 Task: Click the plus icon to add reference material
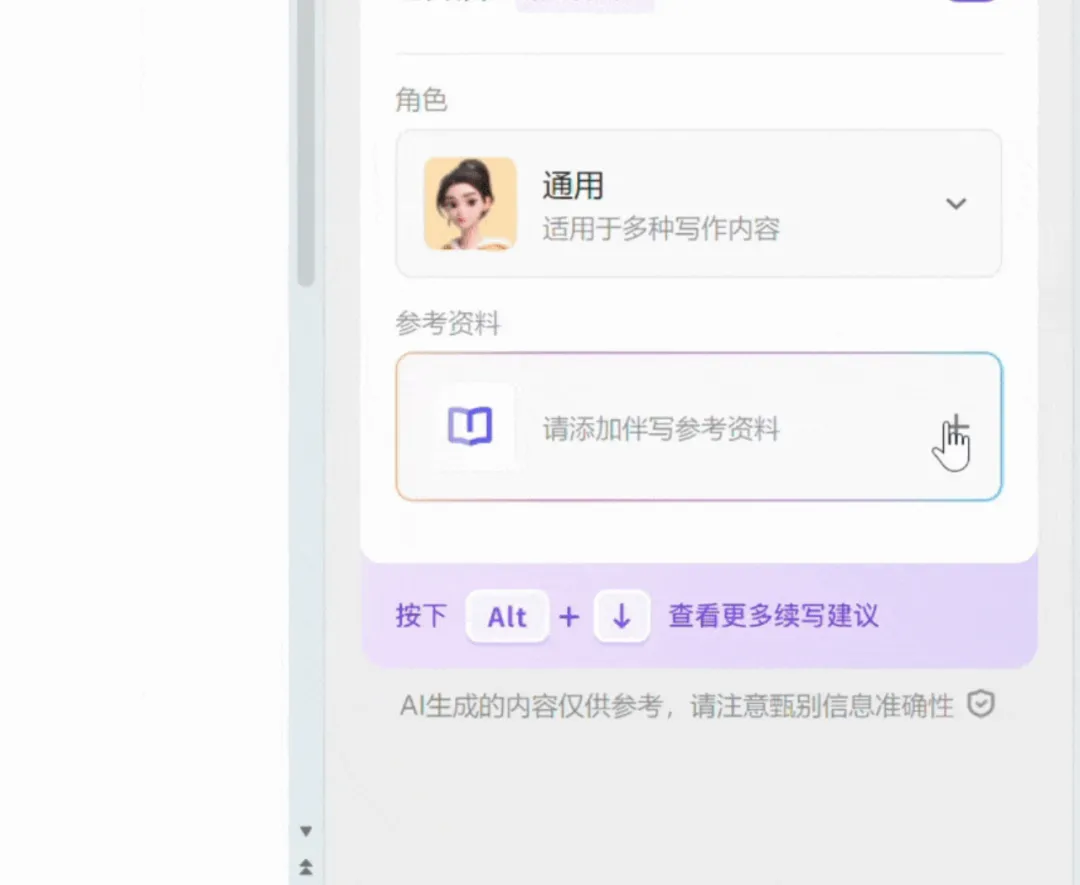point(956,429)
